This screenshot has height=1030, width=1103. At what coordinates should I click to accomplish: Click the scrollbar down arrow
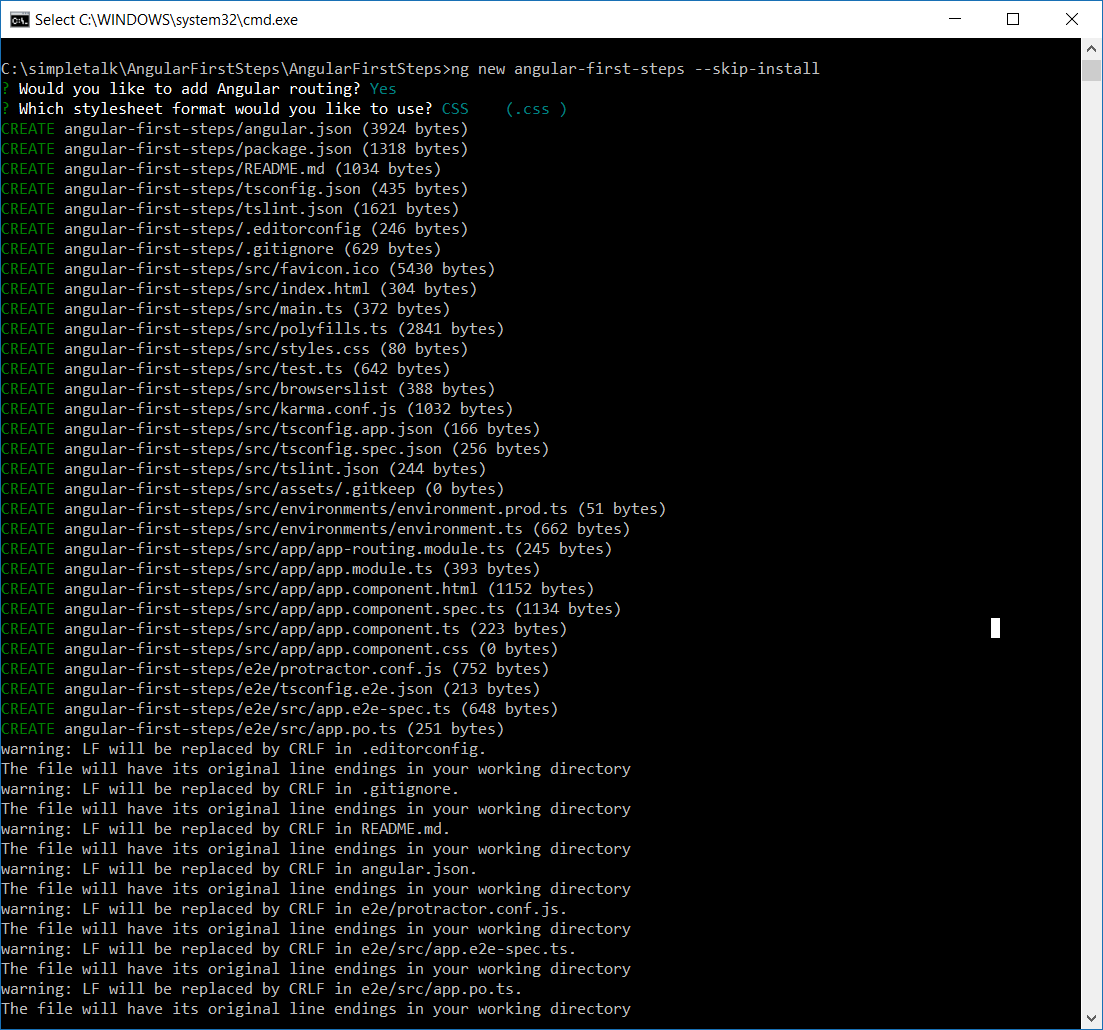(1091, 1018)
